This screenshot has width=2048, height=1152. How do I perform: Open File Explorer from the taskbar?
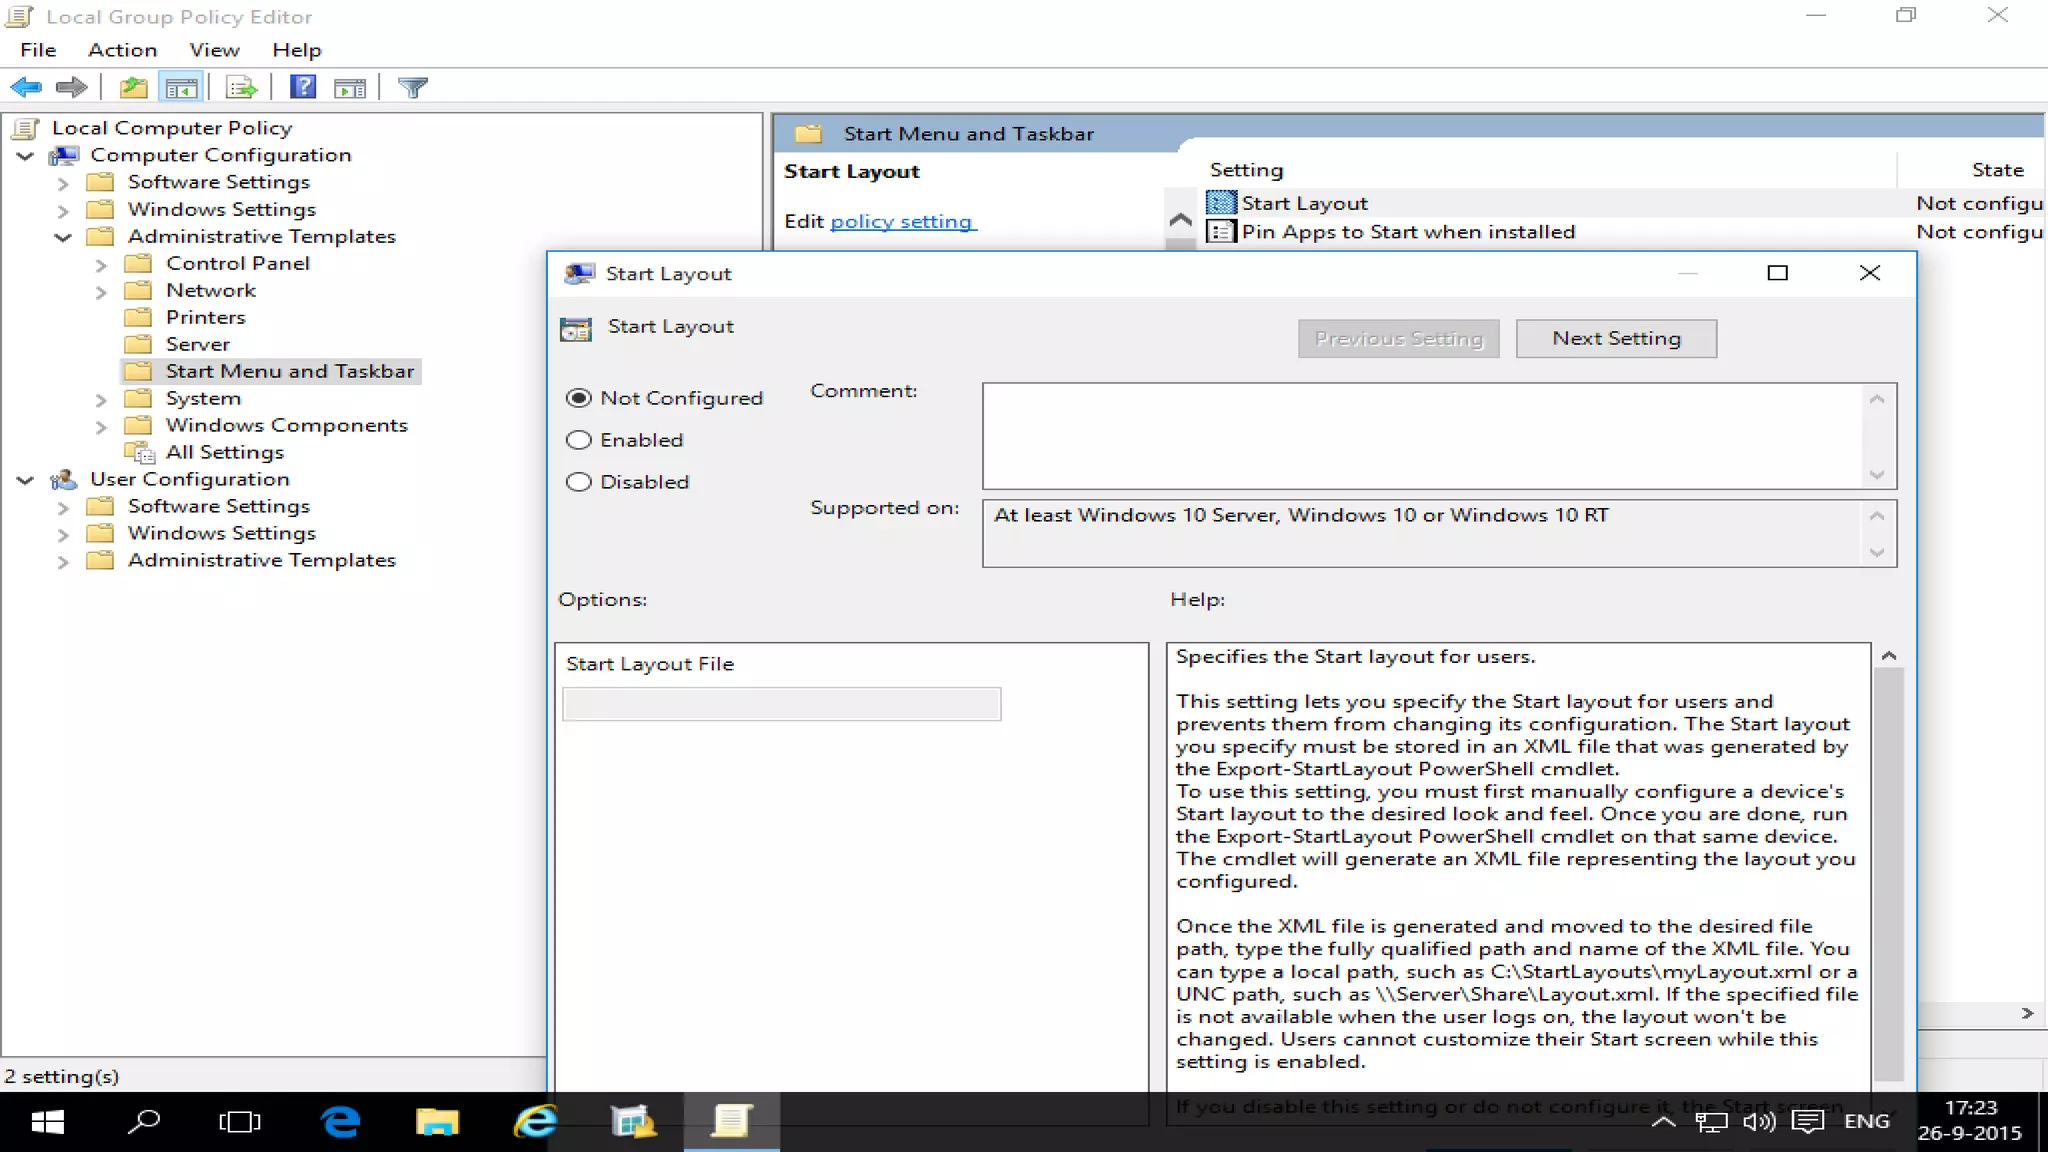point(437,1122)
